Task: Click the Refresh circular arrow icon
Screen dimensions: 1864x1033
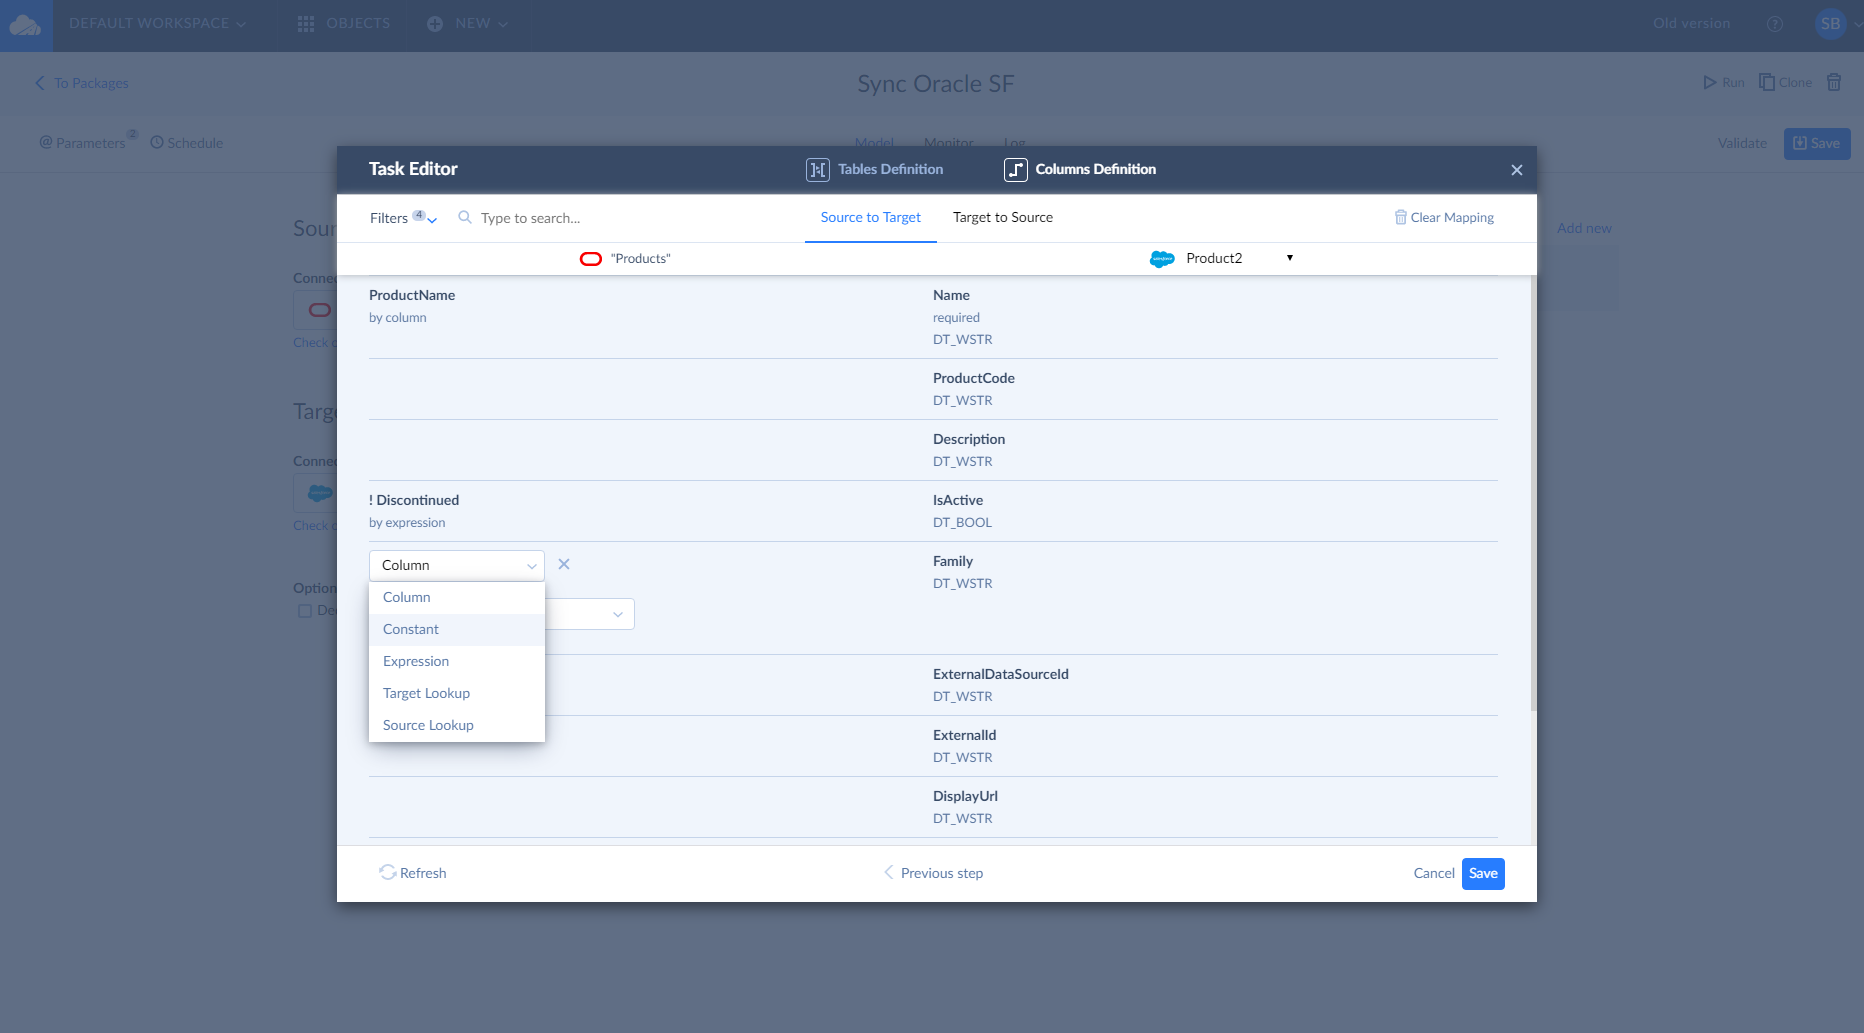Action: (x=388, y=872)
